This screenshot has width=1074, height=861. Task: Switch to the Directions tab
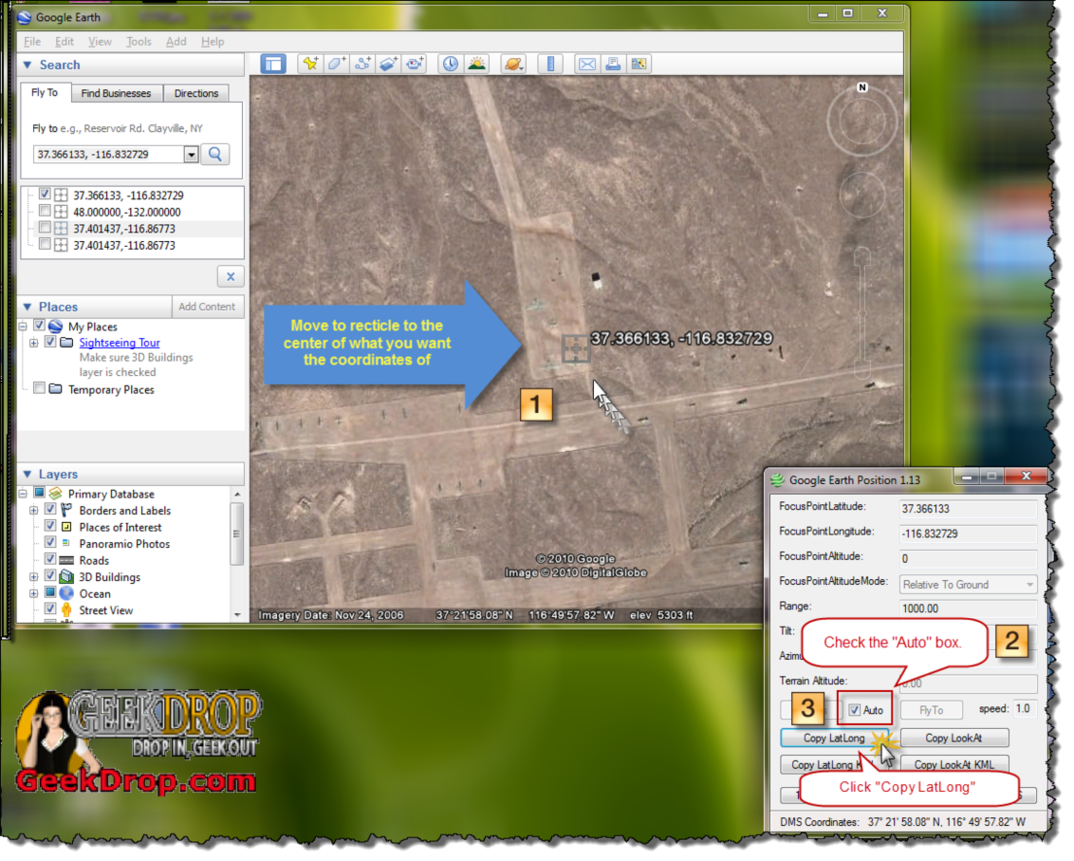(196, 93)
